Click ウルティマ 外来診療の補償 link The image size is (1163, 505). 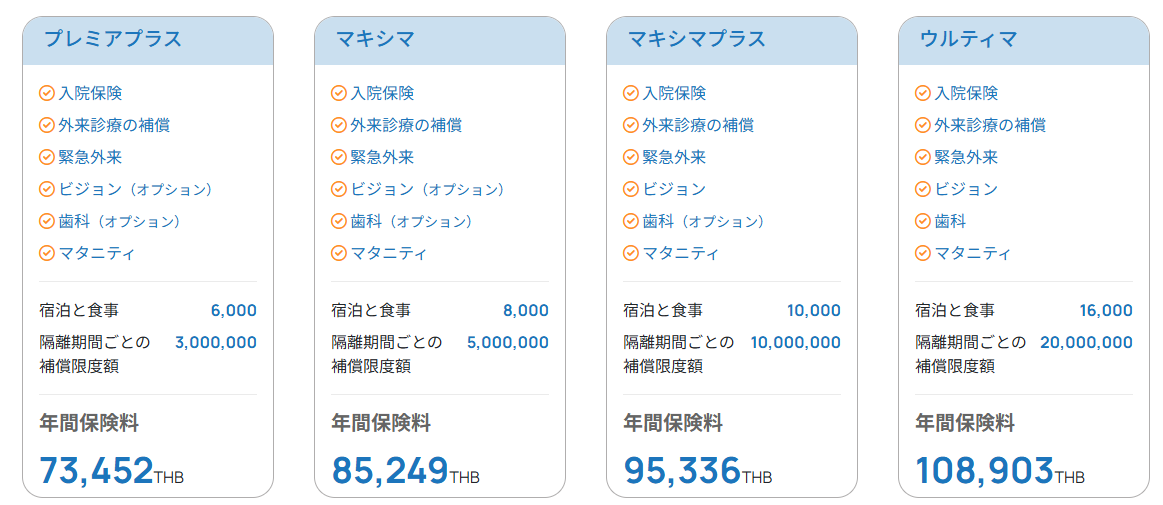tap(990, 125)
